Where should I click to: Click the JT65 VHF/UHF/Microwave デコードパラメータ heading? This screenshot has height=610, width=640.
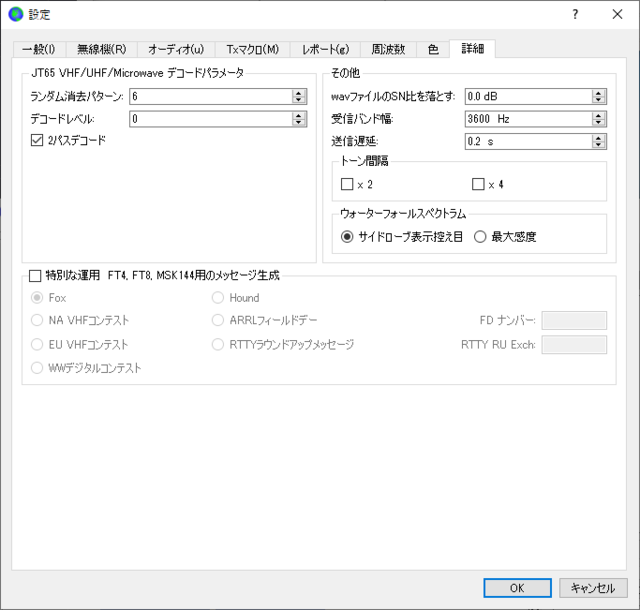point(138,73)
